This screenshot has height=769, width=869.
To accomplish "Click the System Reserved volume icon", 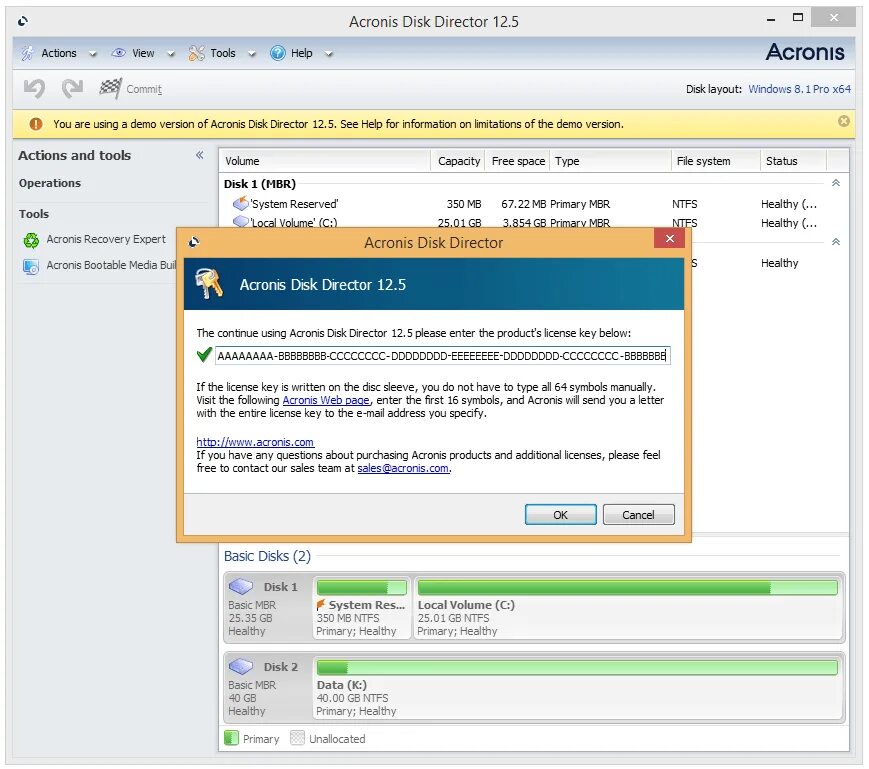I will click(241, 203).
